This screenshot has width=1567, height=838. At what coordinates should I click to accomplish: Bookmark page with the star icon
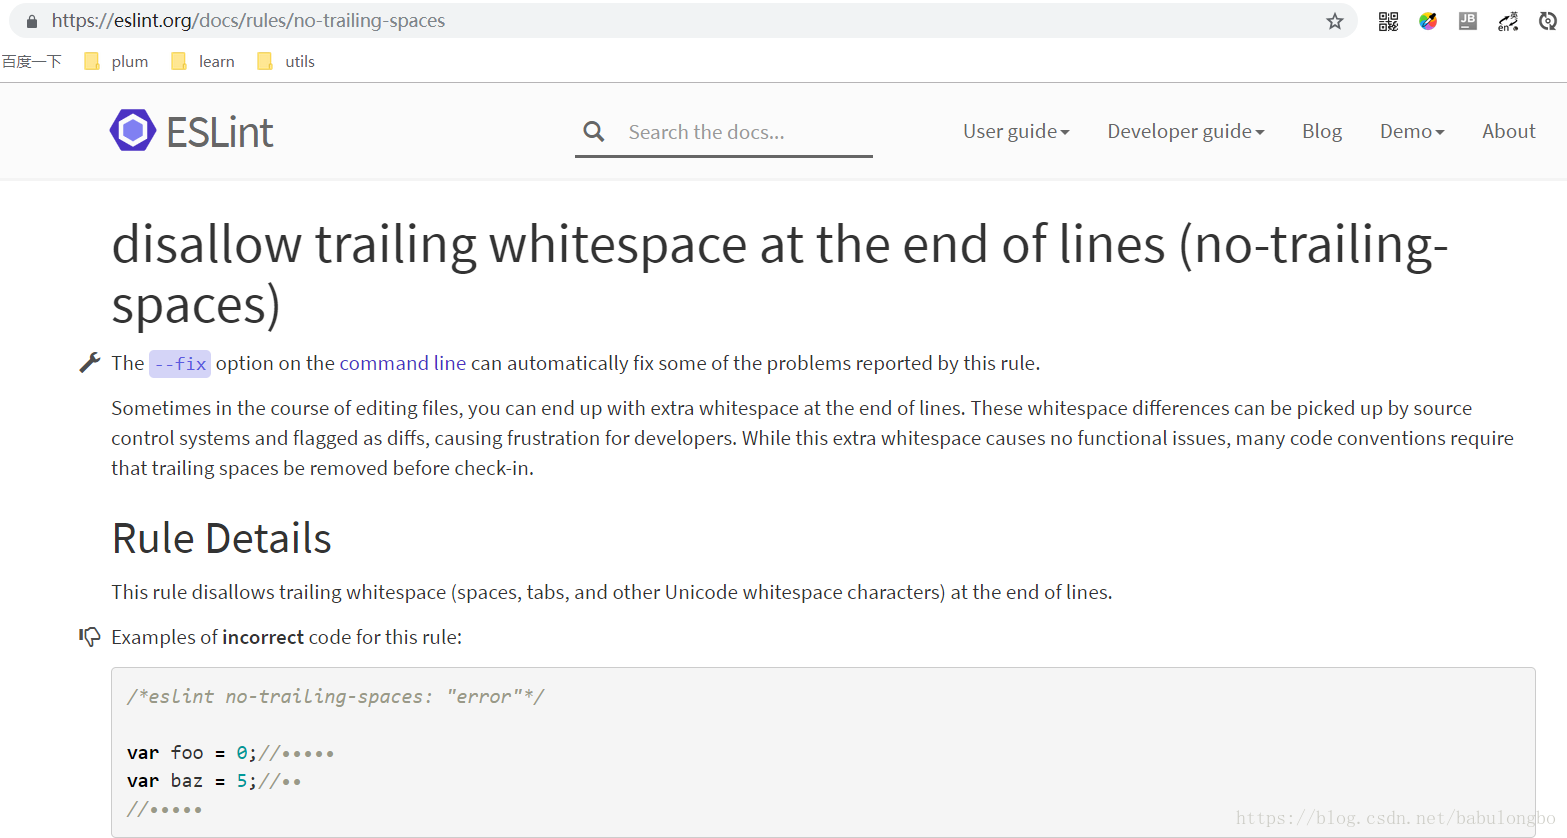[1335, 21]
